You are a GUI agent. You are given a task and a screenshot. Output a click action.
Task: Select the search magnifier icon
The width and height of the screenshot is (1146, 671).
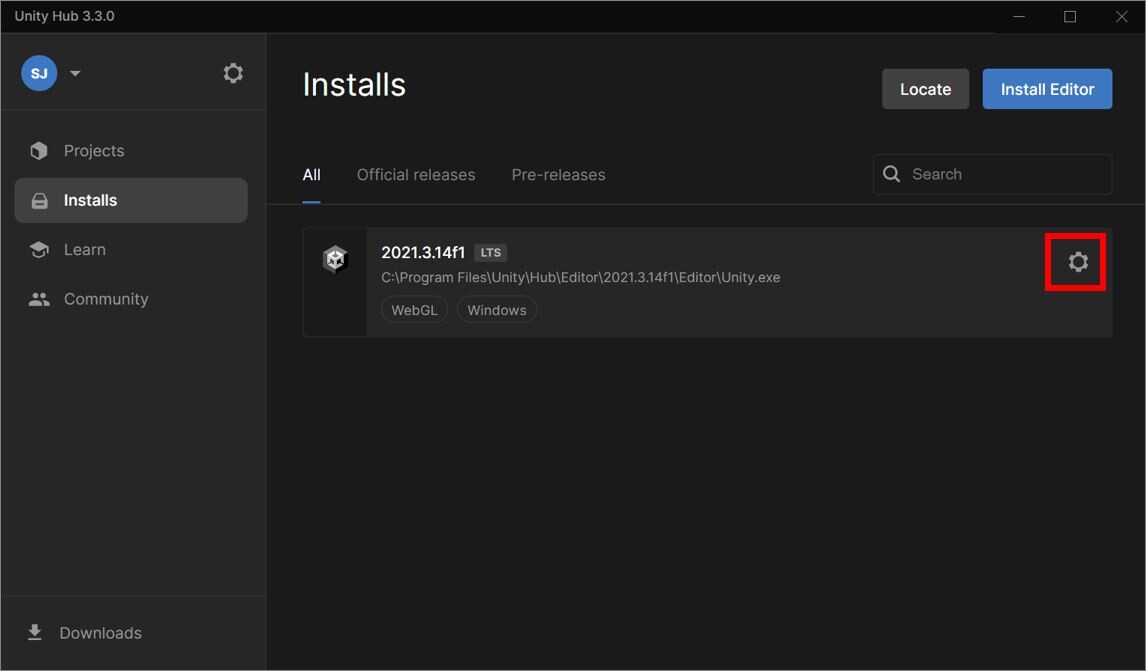[892, 174]
